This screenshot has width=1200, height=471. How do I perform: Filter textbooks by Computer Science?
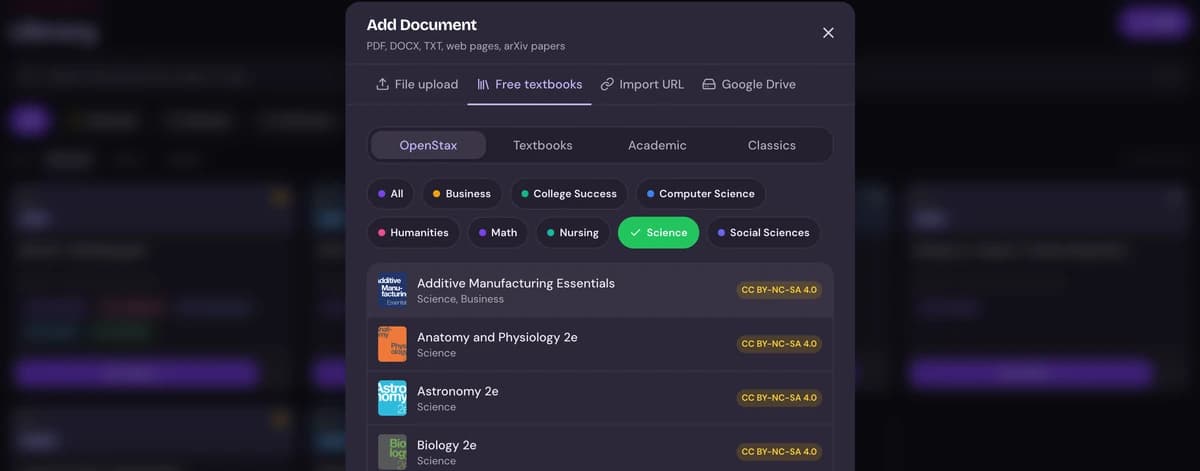pos(701,194)
